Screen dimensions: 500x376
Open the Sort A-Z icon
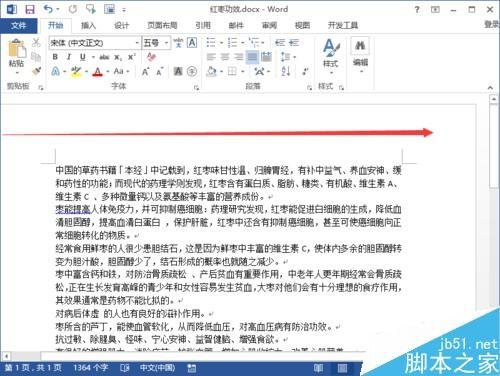click(x=286, y=71)
